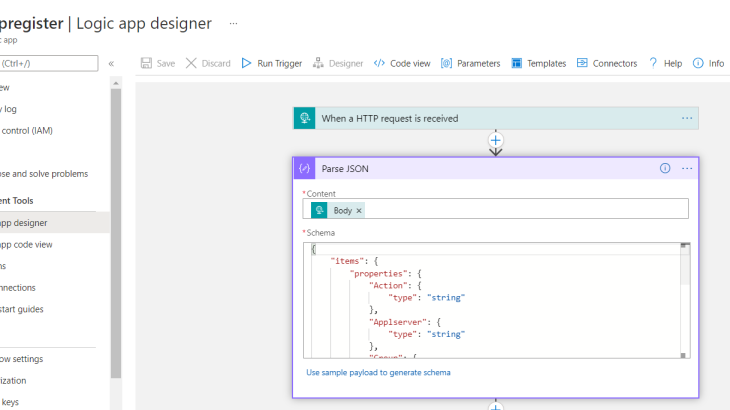Click the "items" key in schema
The image size is (730, 410).
click(346, 261)
